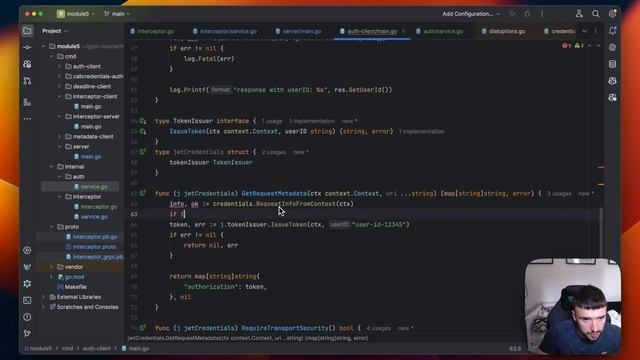Select service.go under the auth folder
The height and width of the screenshot is (360, 640).
(x=94, y=187)
